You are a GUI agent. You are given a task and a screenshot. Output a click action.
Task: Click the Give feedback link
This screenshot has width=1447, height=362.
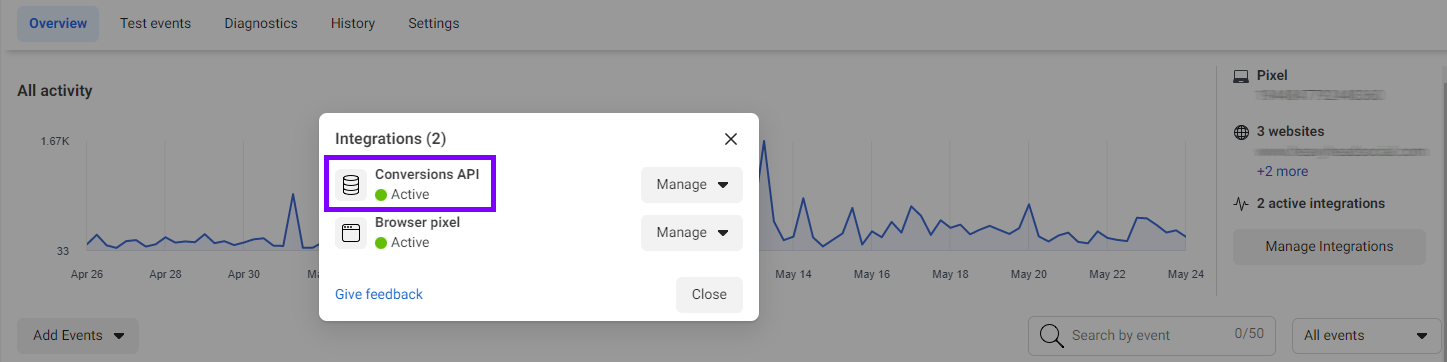coord(379,294)
